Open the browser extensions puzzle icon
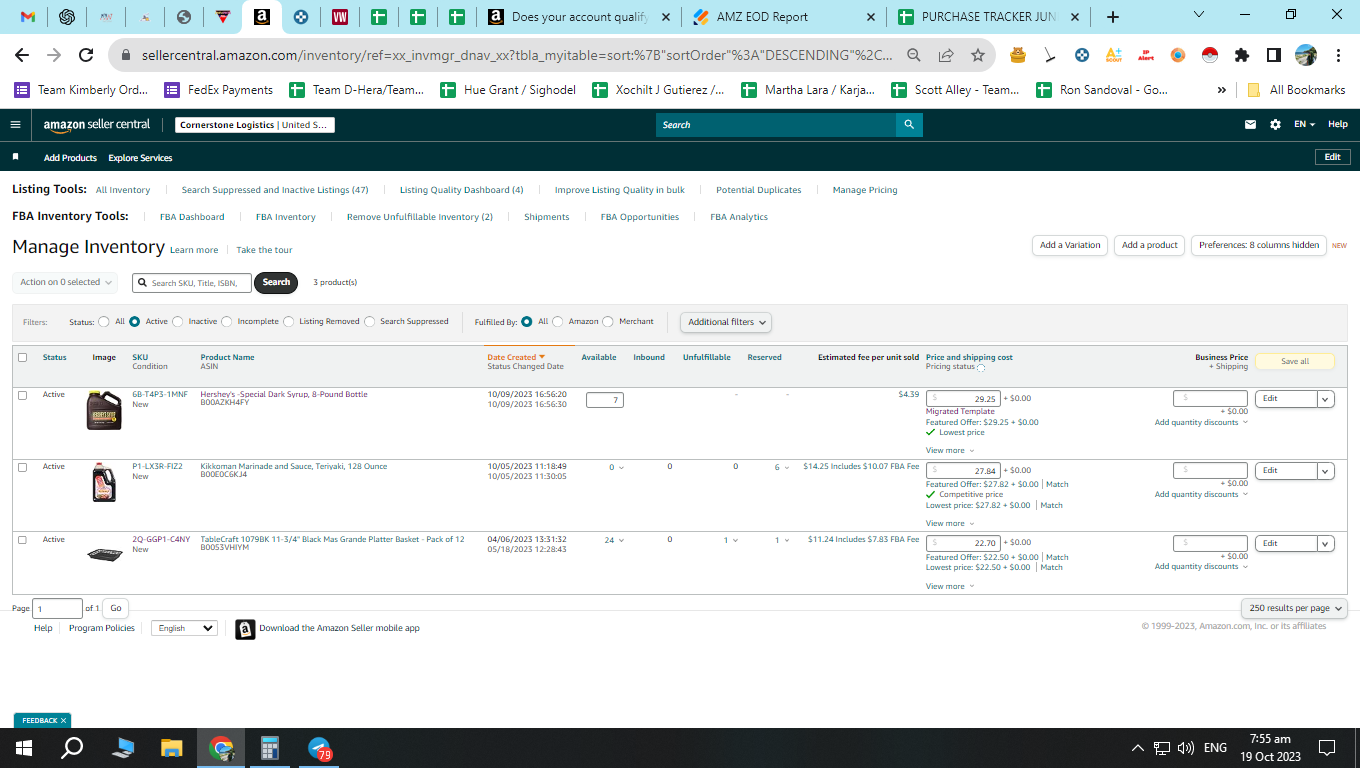The image size is (1360, 768). (1242, 55)
